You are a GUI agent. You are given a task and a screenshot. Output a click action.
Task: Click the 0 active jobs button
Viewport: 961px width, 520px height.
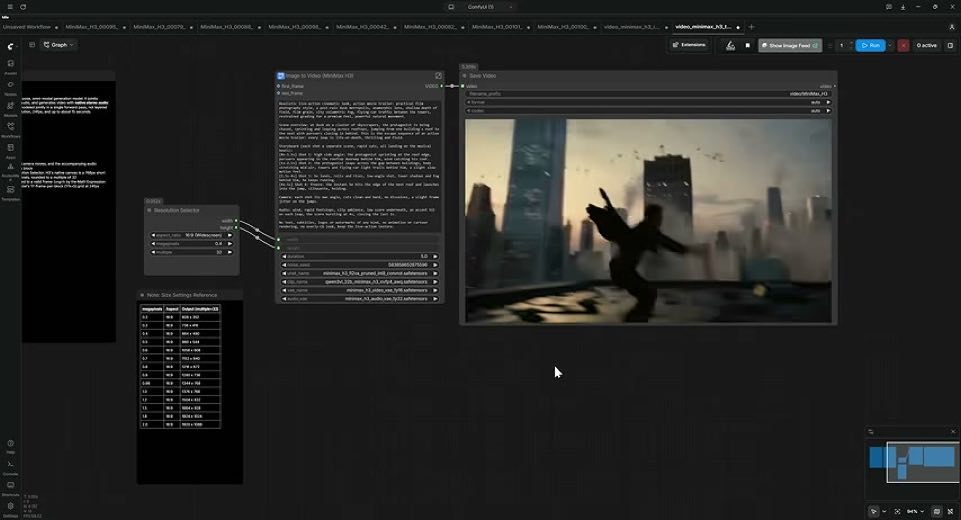tap(926, 45)
